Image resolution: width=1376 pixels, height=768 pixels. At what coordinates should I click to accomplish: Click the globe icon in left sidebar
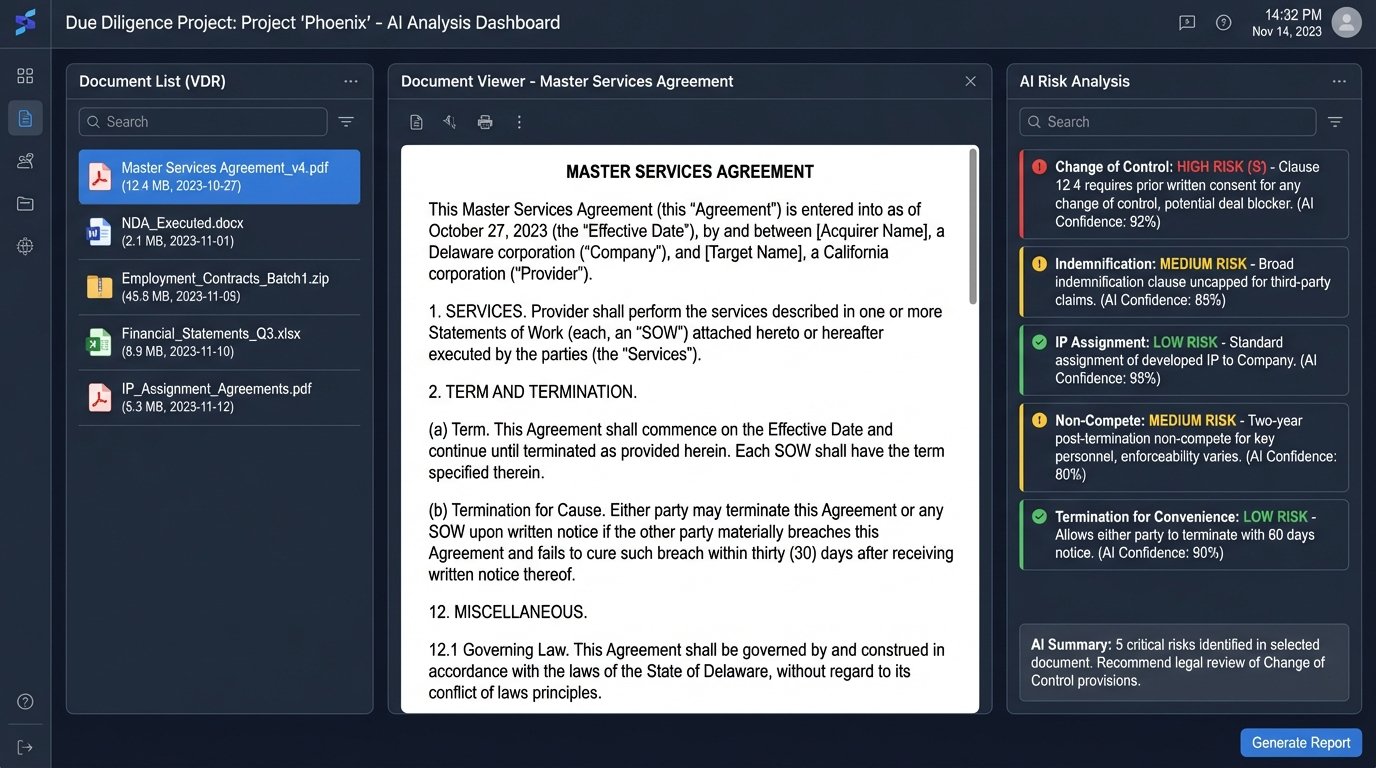click(x=25, y=246)
